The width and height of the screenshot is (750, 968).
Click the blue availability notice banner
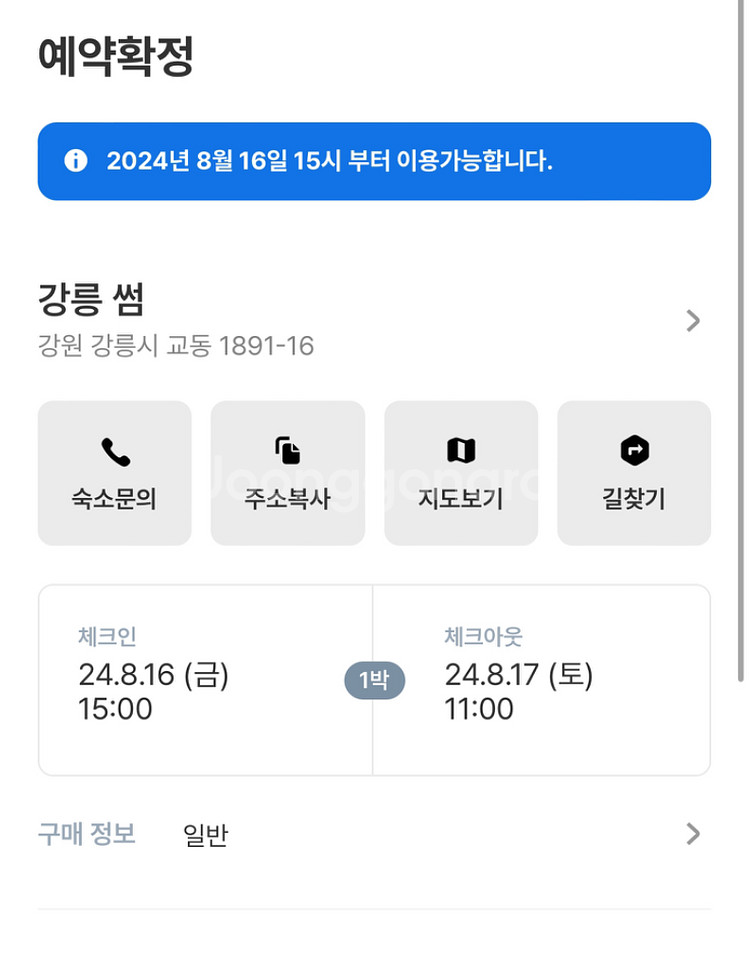pyautogui.click(x=374, y=161)
